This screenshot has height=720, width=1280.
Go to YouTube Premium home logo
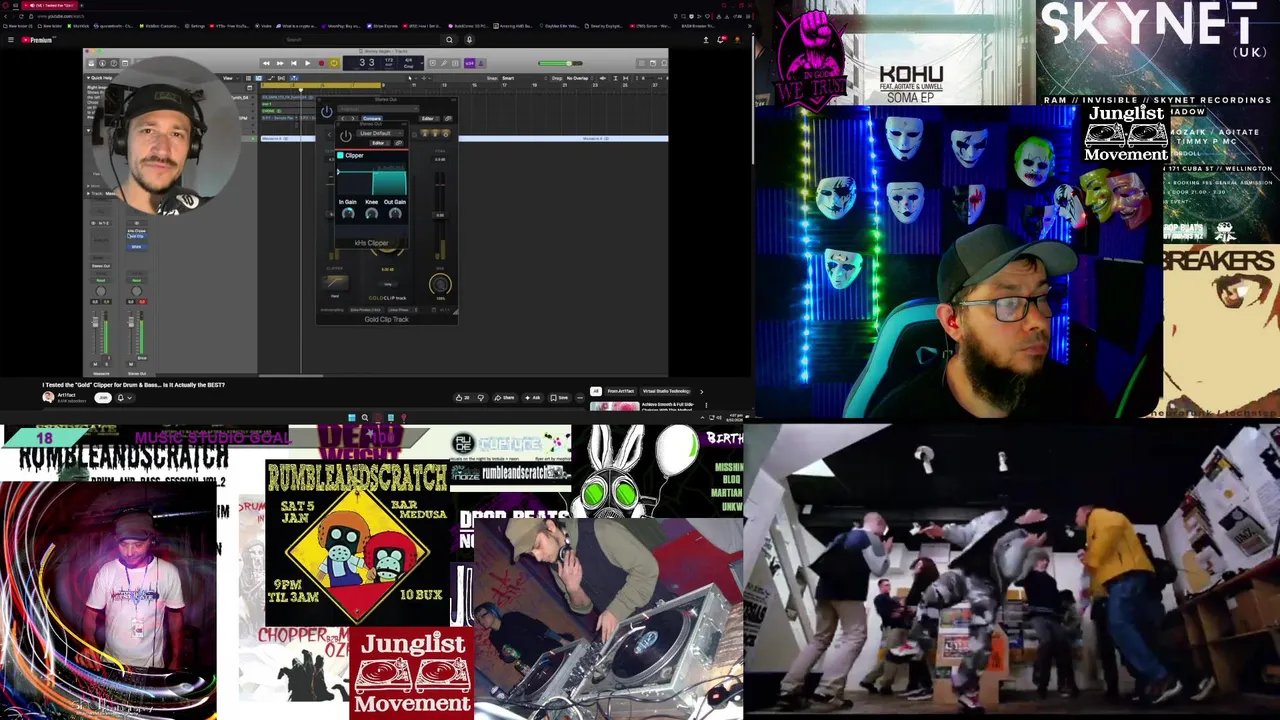click(x=39, y=40)
